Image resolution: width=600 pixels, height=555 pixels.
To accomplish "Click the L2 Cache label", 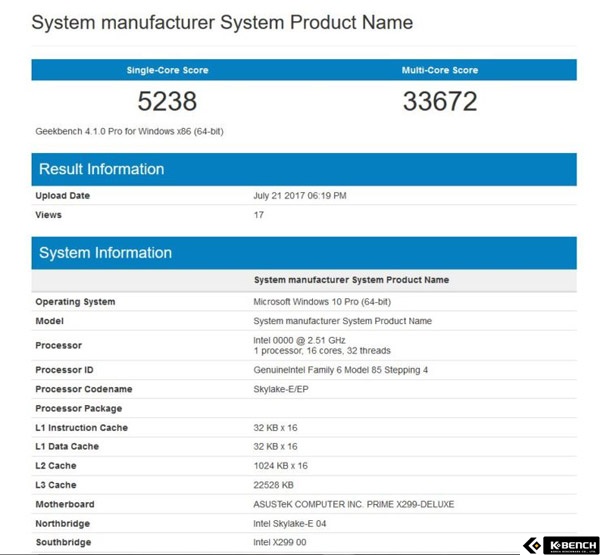I will click(x=56, y=465).
